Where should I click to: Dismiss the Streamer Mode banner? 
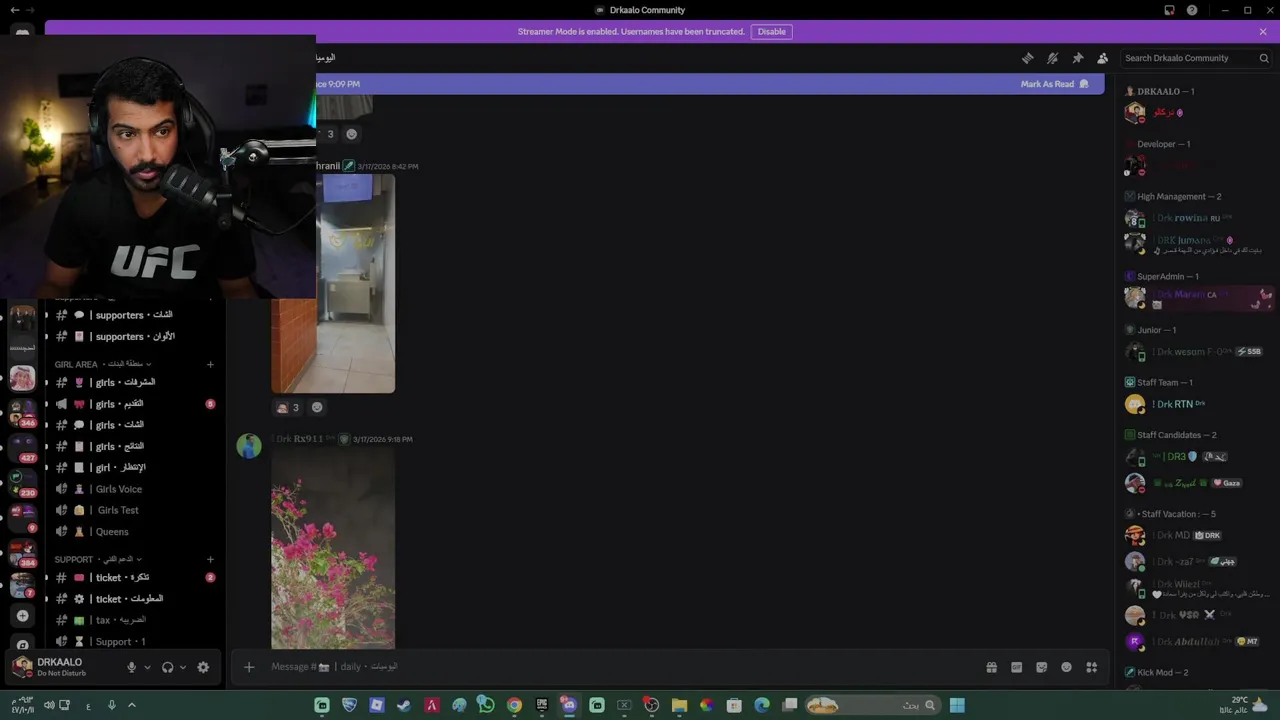tap(1263, 31)
